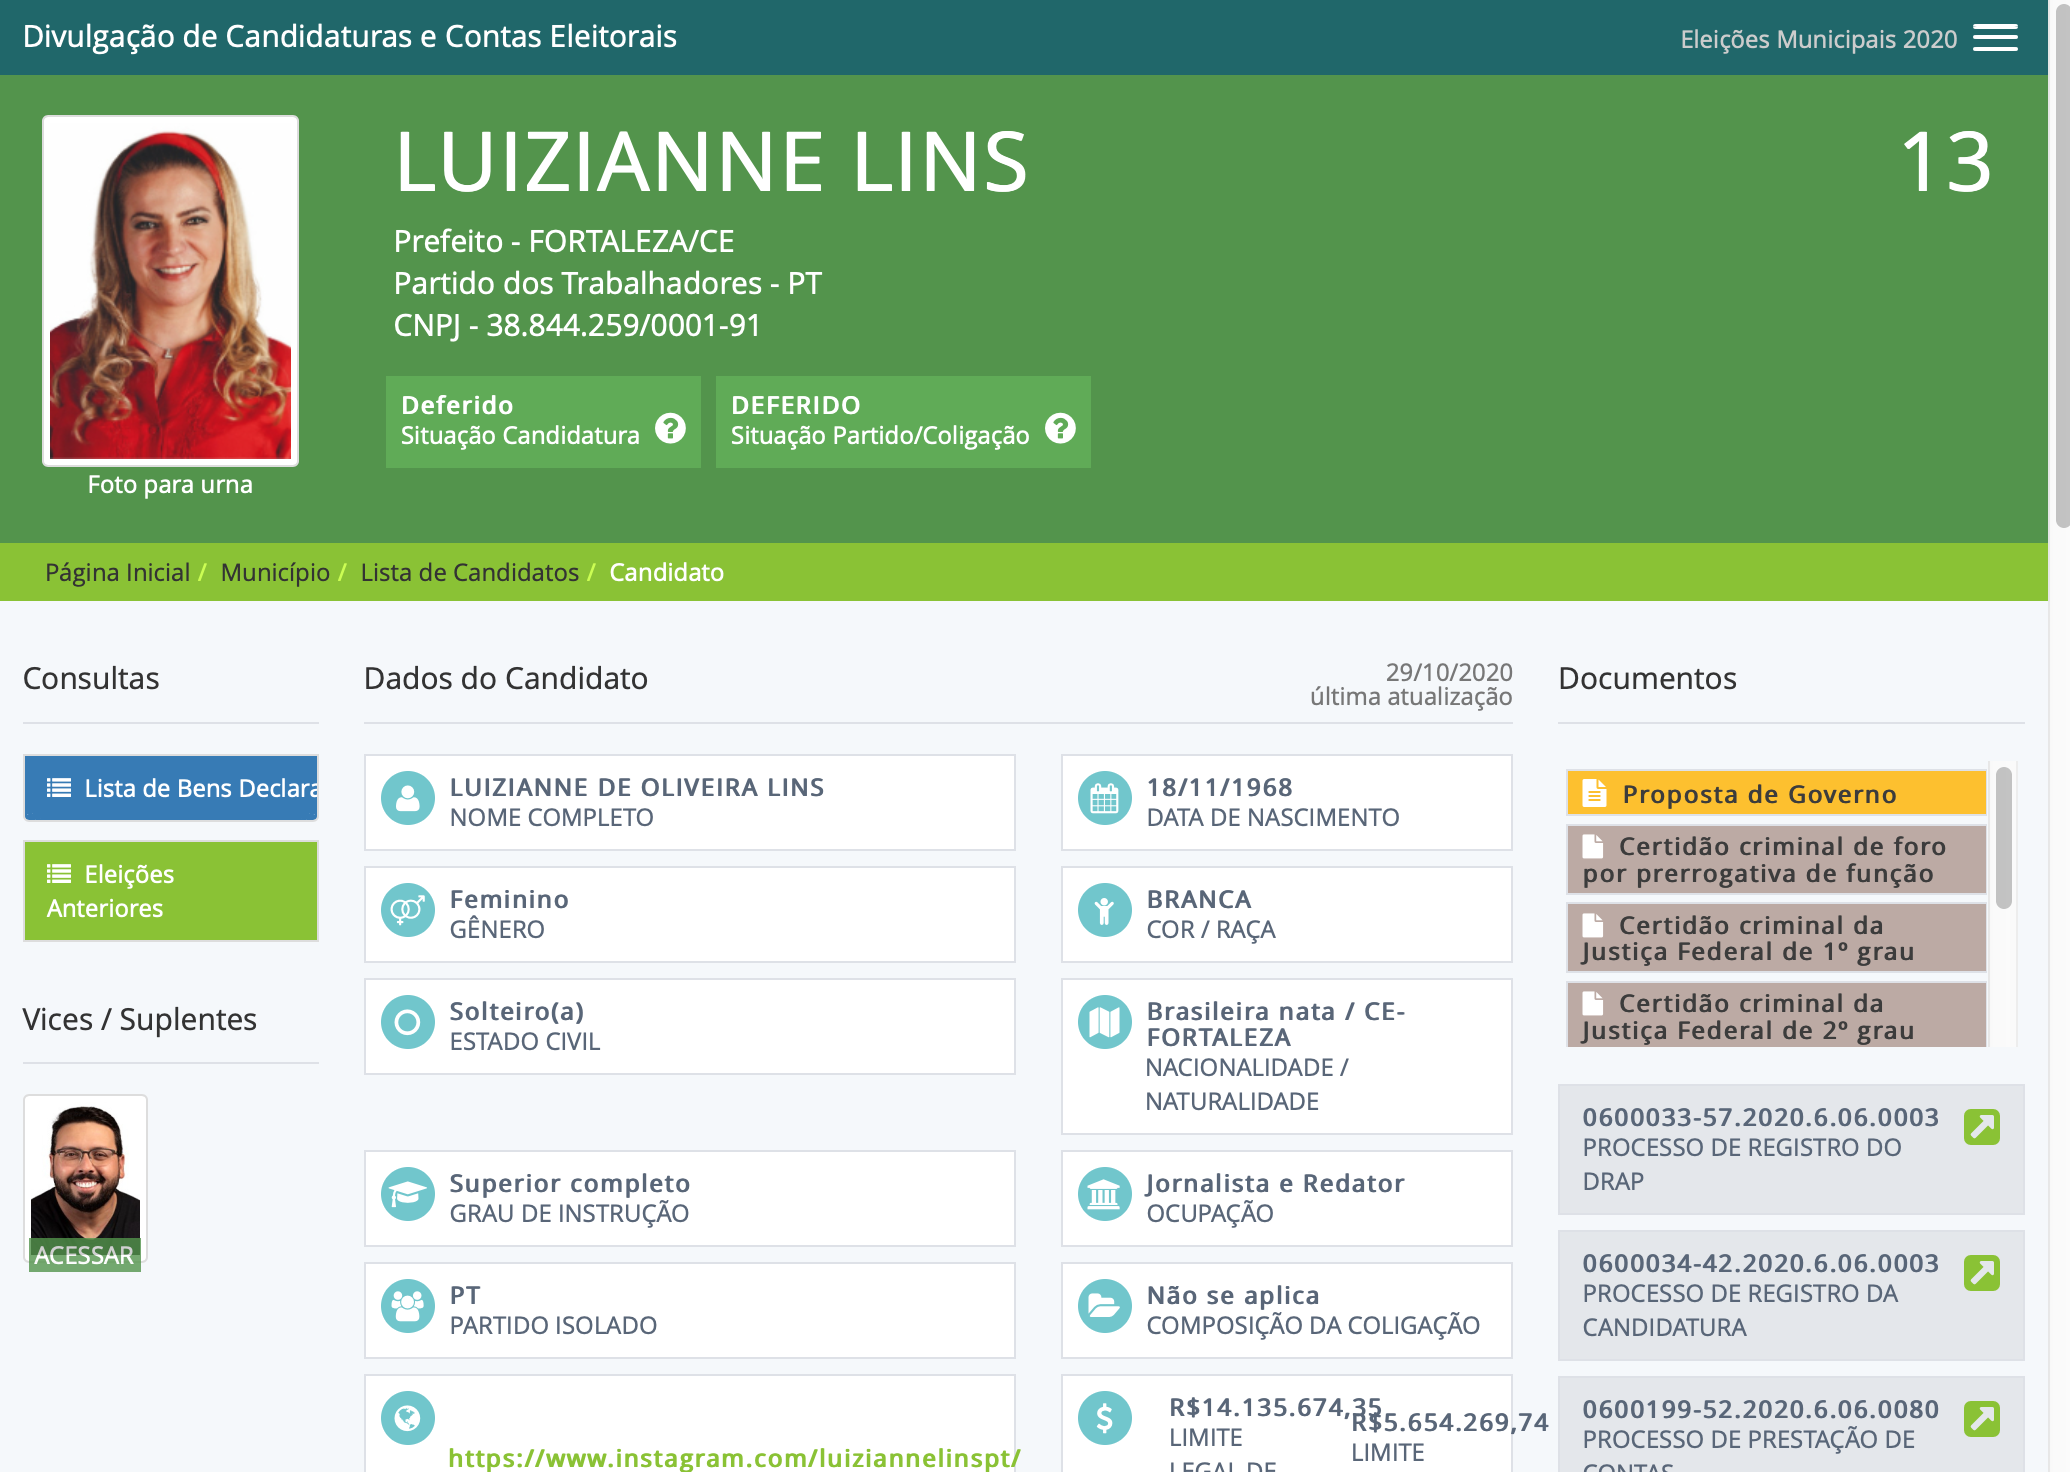Click birth date 18/11/1968

(x=1219, y=787)
